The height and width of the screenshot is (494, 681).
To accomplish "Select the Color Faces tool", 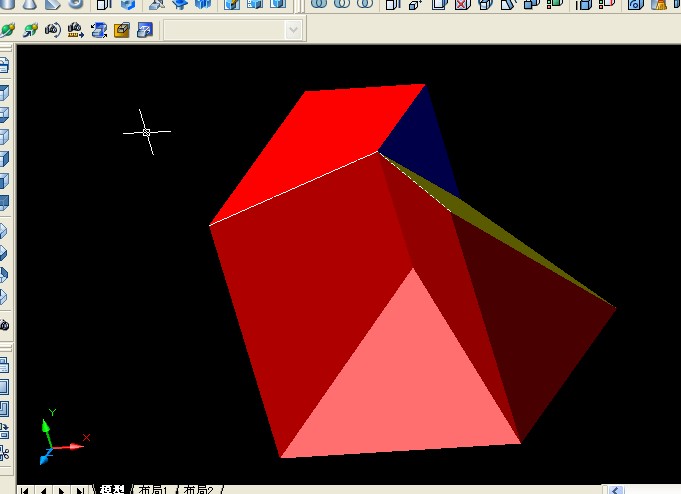I will coord(555,4).
